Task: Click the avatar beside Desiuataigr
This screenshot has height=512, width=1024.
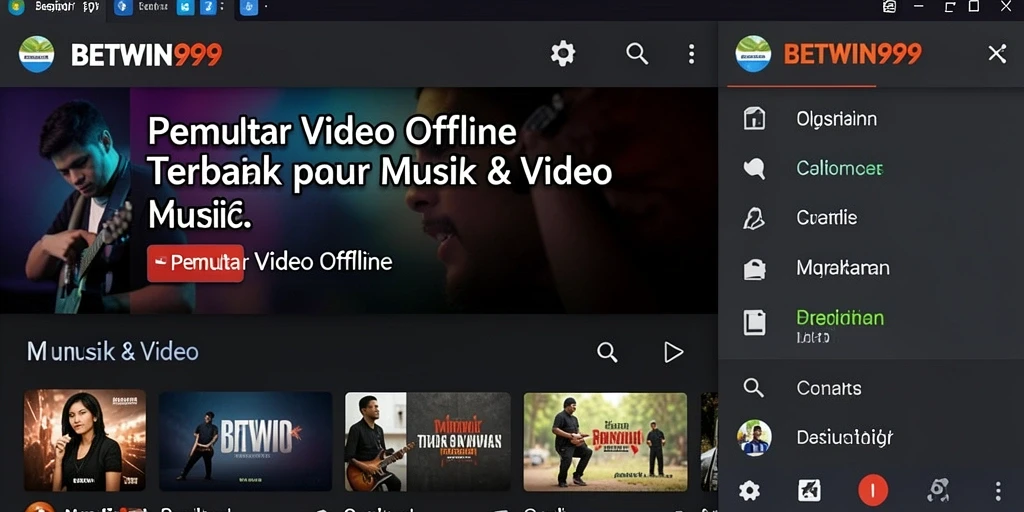Action: click(x=754, y=438)
